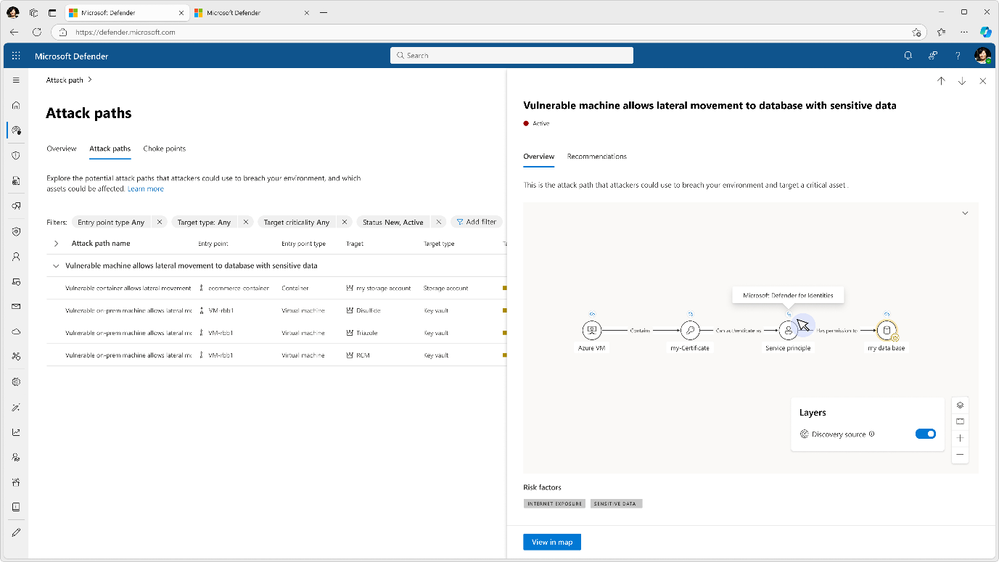Go to previous item with up arrow

941,81
